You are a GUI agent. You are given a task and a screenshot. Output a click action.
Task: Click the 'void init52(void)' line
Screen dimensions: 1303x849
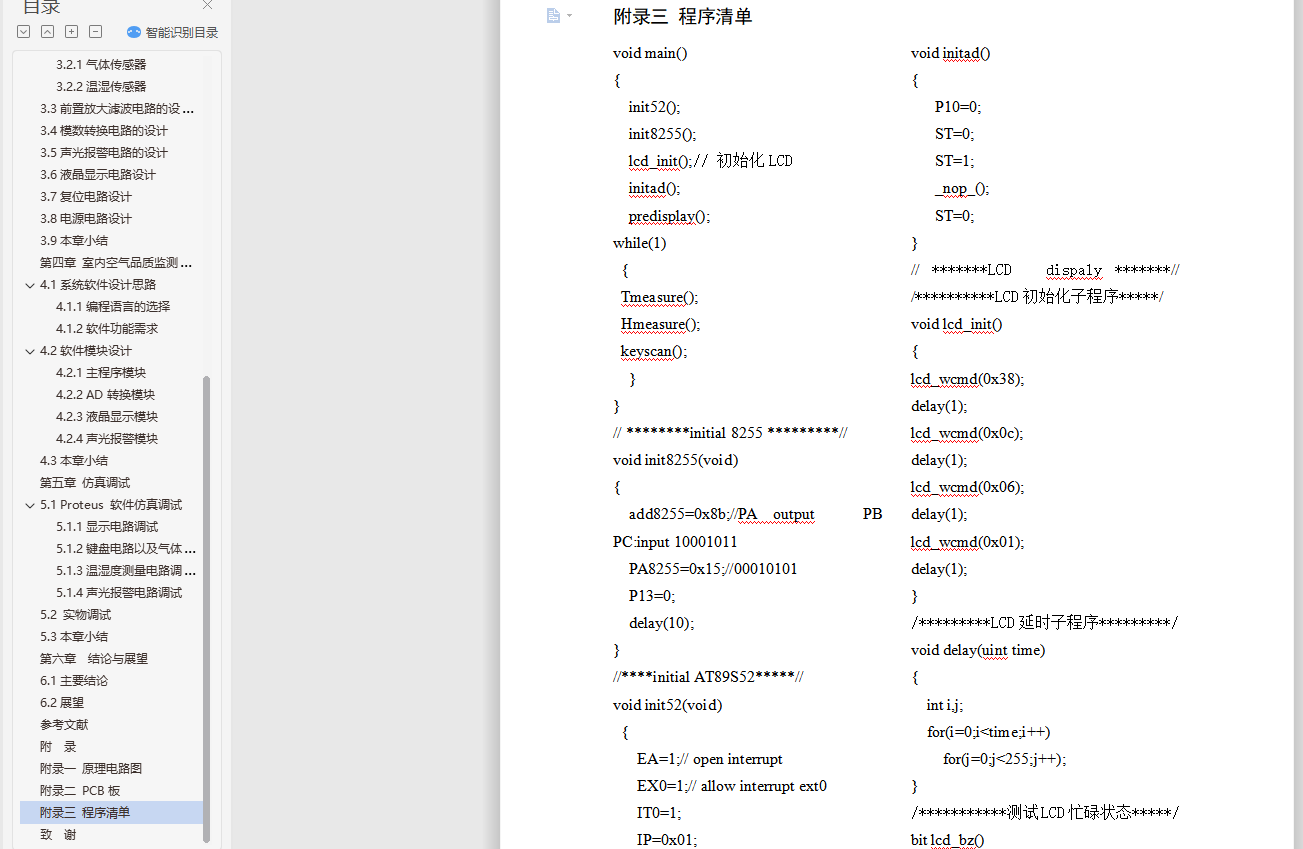click(667, 705)
